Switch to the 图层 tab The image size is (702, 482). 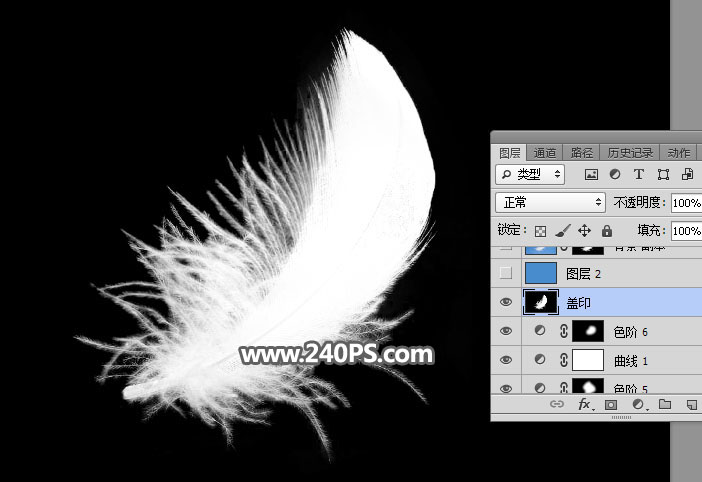point(509,153)
